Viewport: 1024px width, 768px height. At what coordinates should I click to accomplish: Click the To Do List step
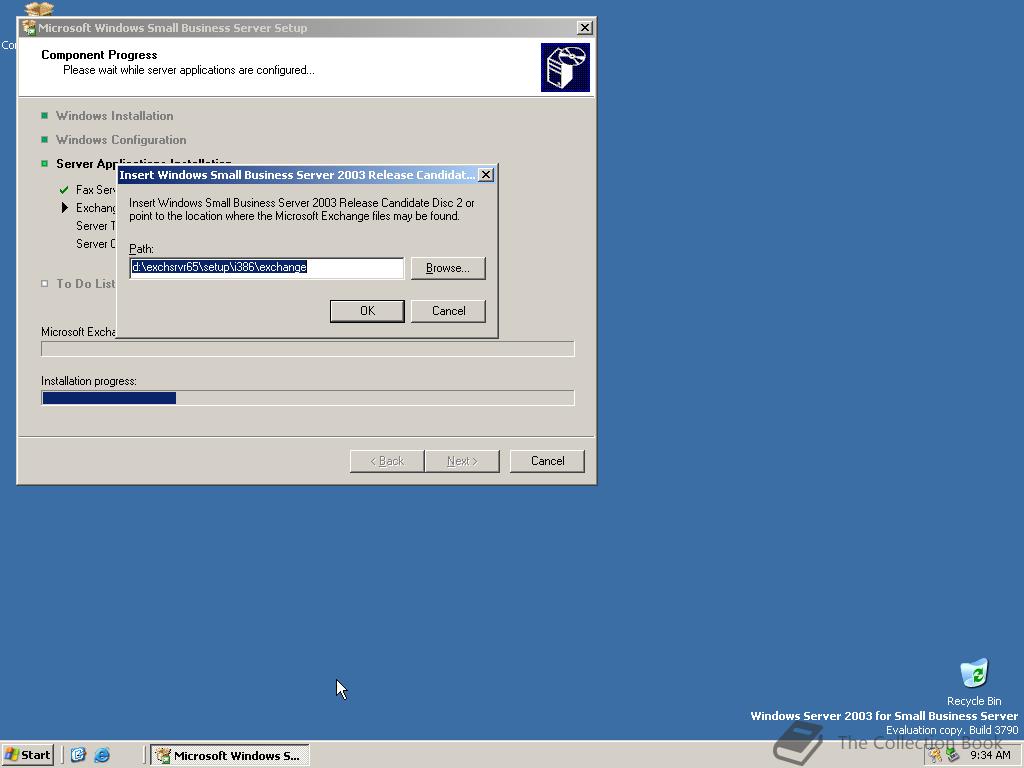click(x=86, y=283)
